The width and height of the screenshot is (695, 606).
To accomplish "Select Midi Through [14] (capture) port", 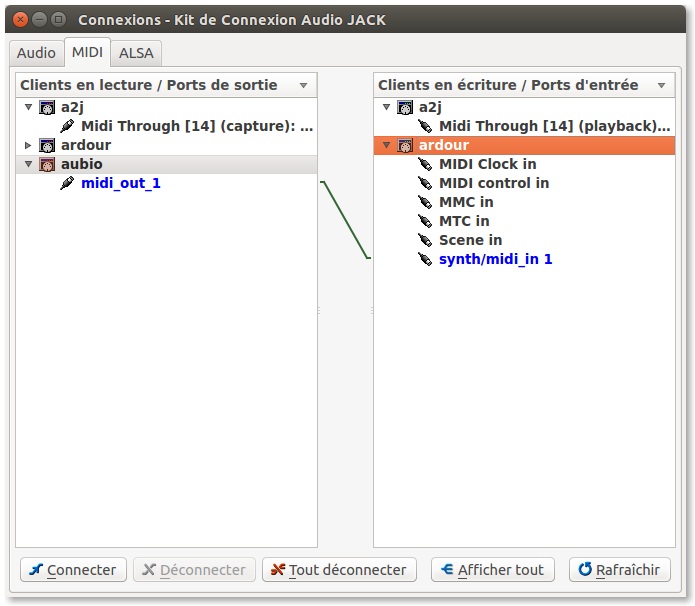I will [x=197, y=126].
